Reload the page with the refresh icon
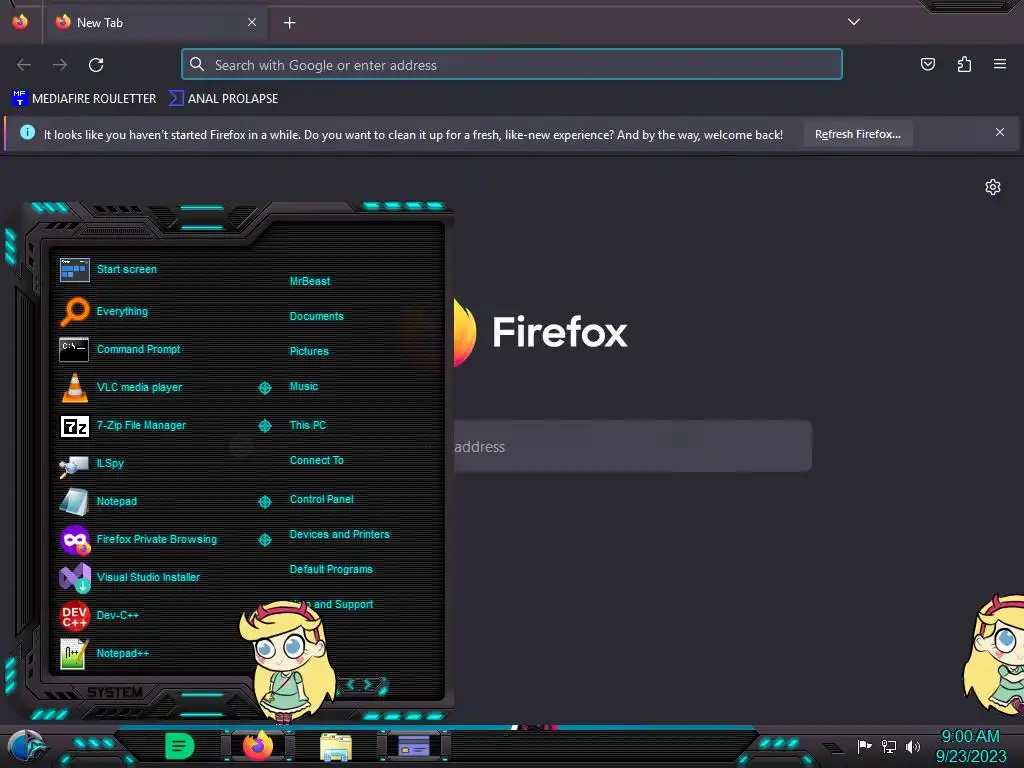This screenshot has width=1024, height=768. coord(96,65)
